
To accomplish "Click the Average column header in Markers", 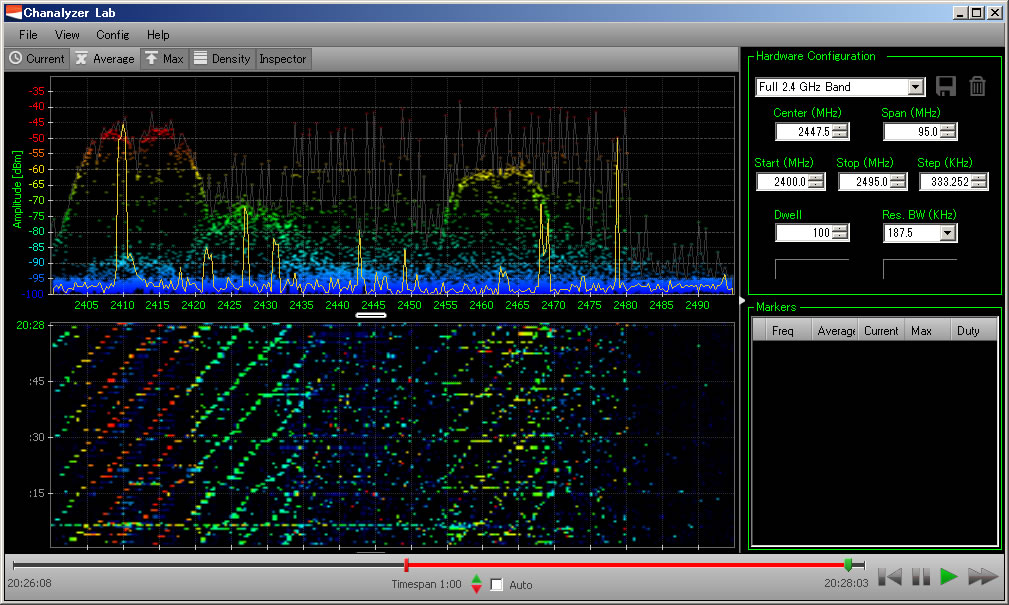I will 835,331.
